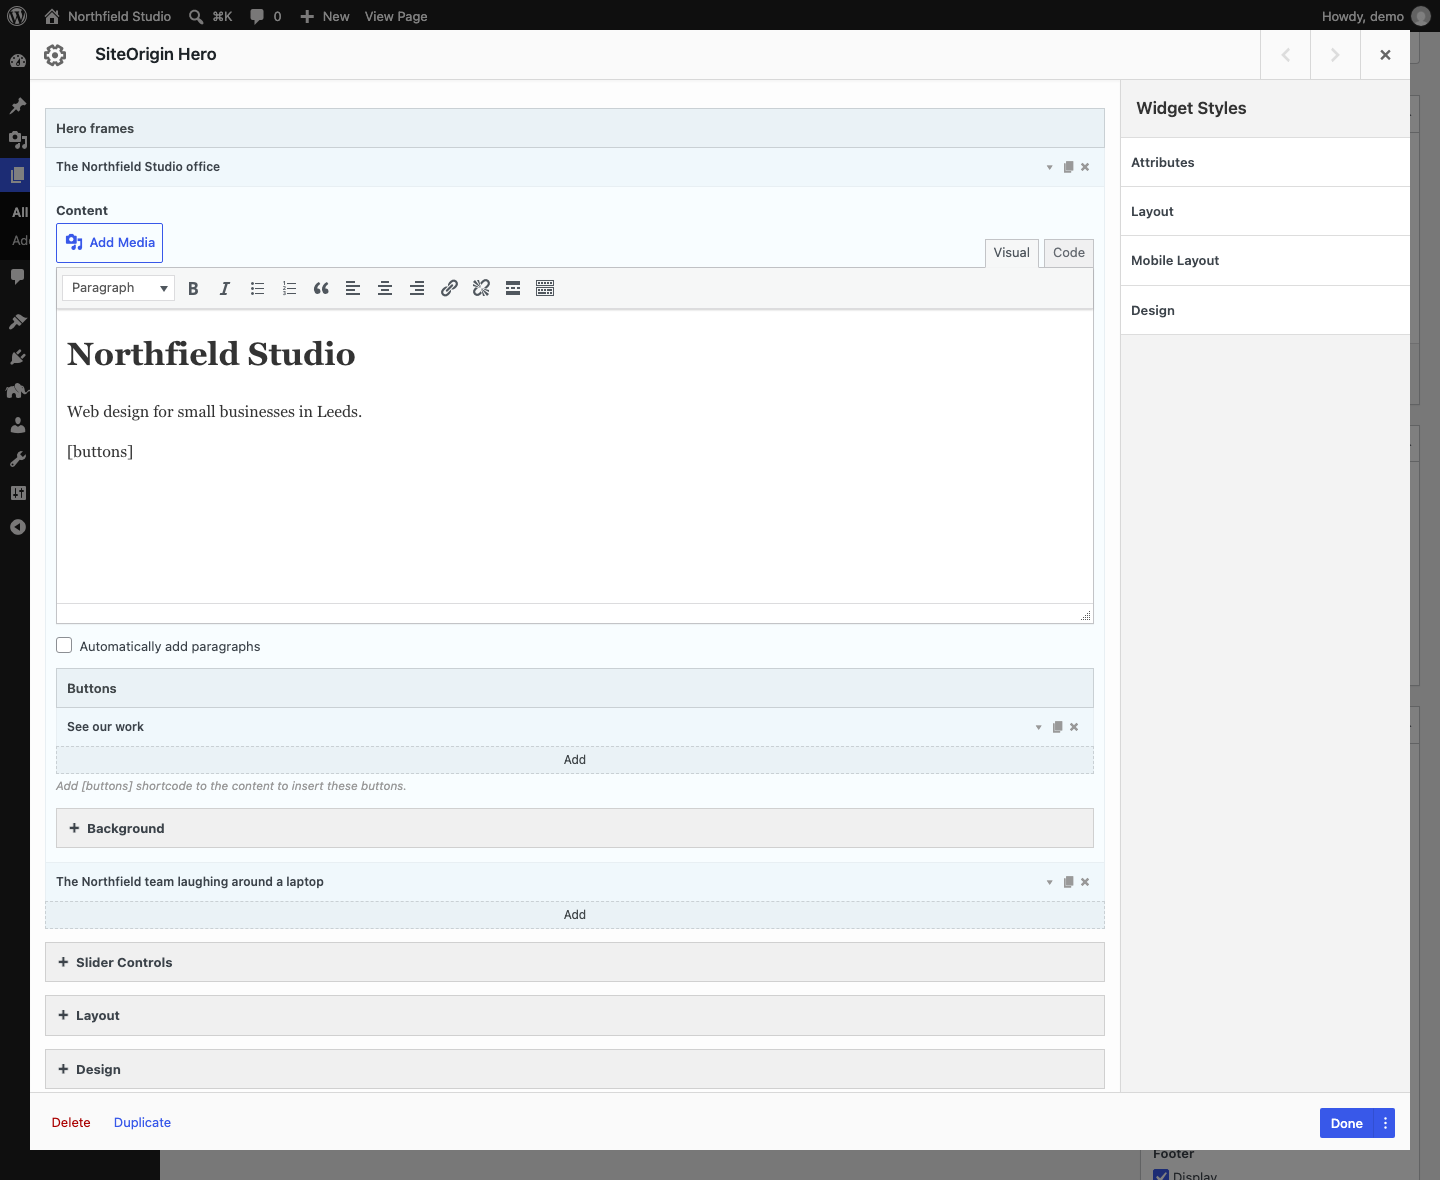Expand the Slider Controls section
This screenshot has height=1180, width=1440.
click(x=575, y=962)
